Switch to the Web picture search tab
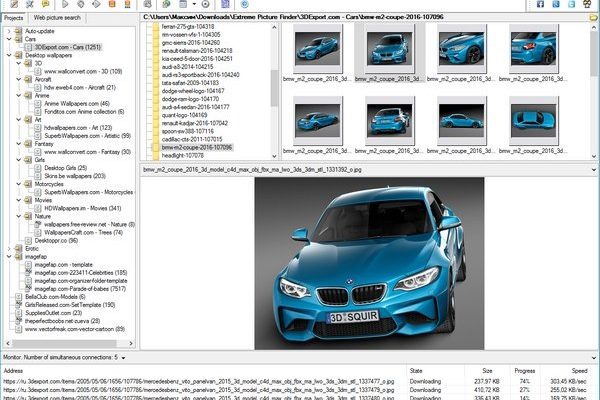 point(58,18)
